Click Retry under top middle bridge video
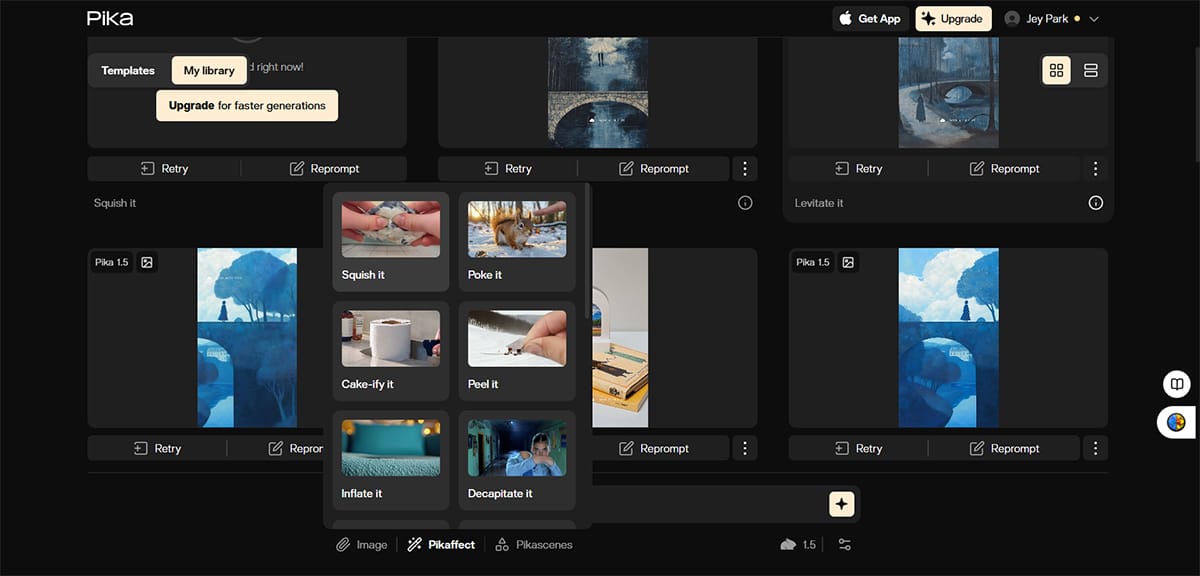 (x=508, y=168)
